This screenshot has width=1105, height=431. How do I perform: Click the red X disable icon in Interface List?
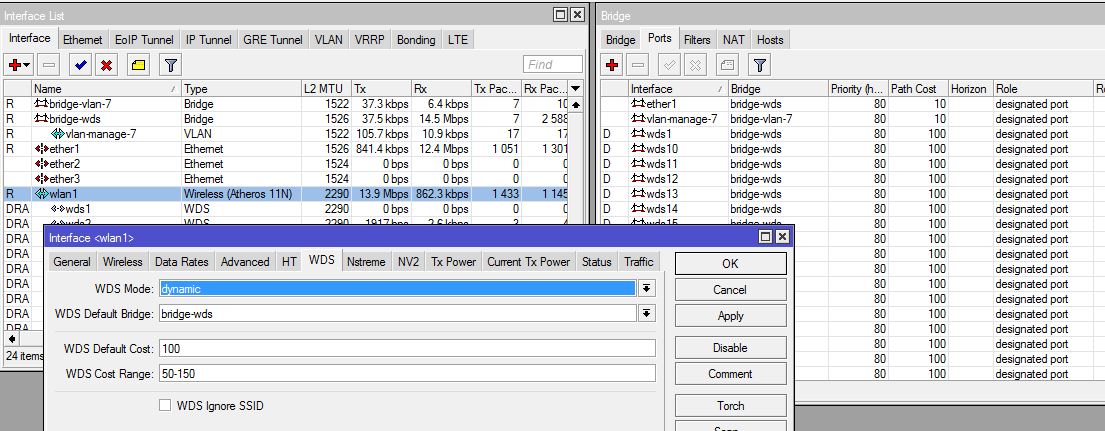click(105, 65)
